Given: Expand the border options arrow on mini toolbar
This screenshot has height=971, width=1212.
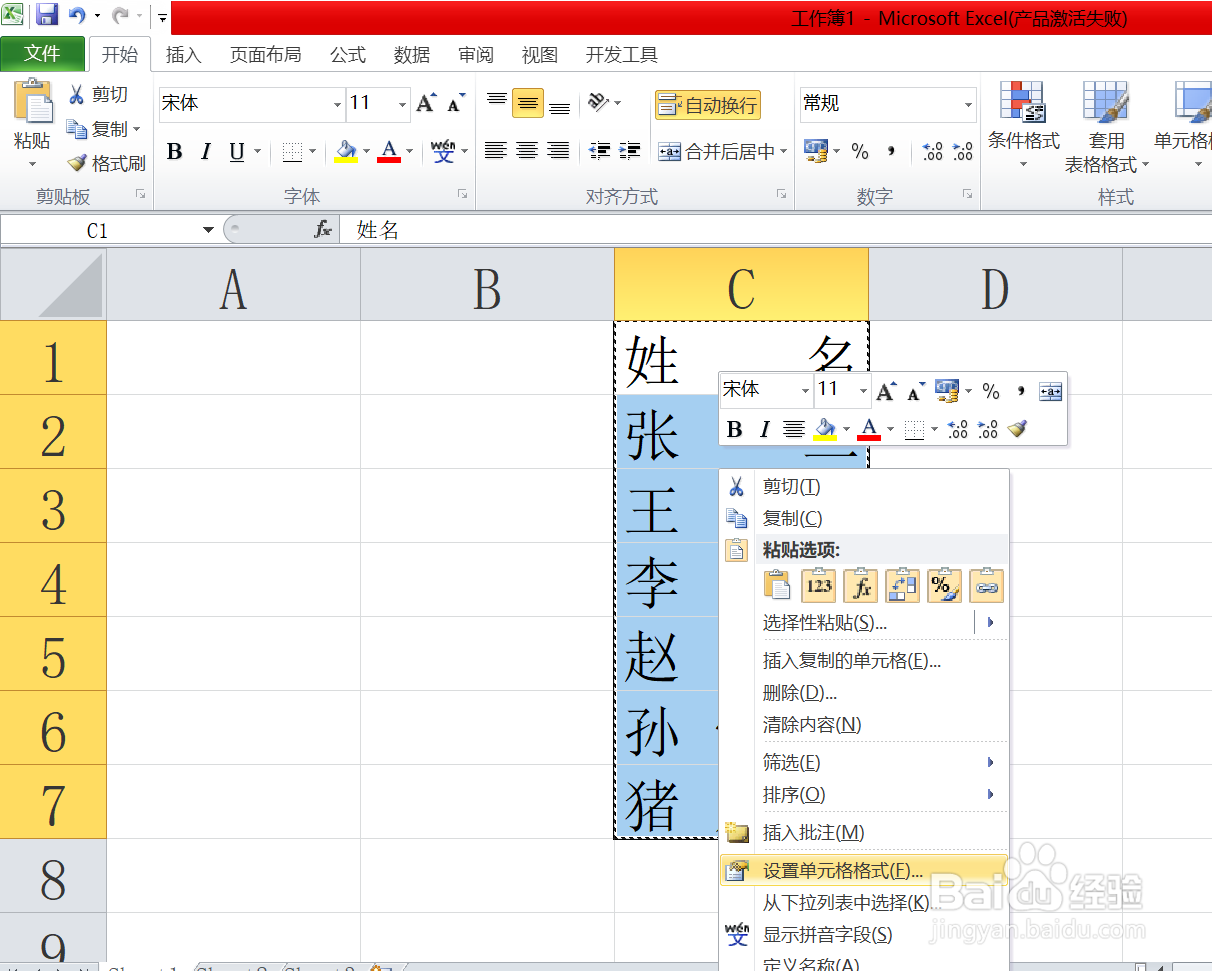Looking at the screenshot, I should 934,428.
